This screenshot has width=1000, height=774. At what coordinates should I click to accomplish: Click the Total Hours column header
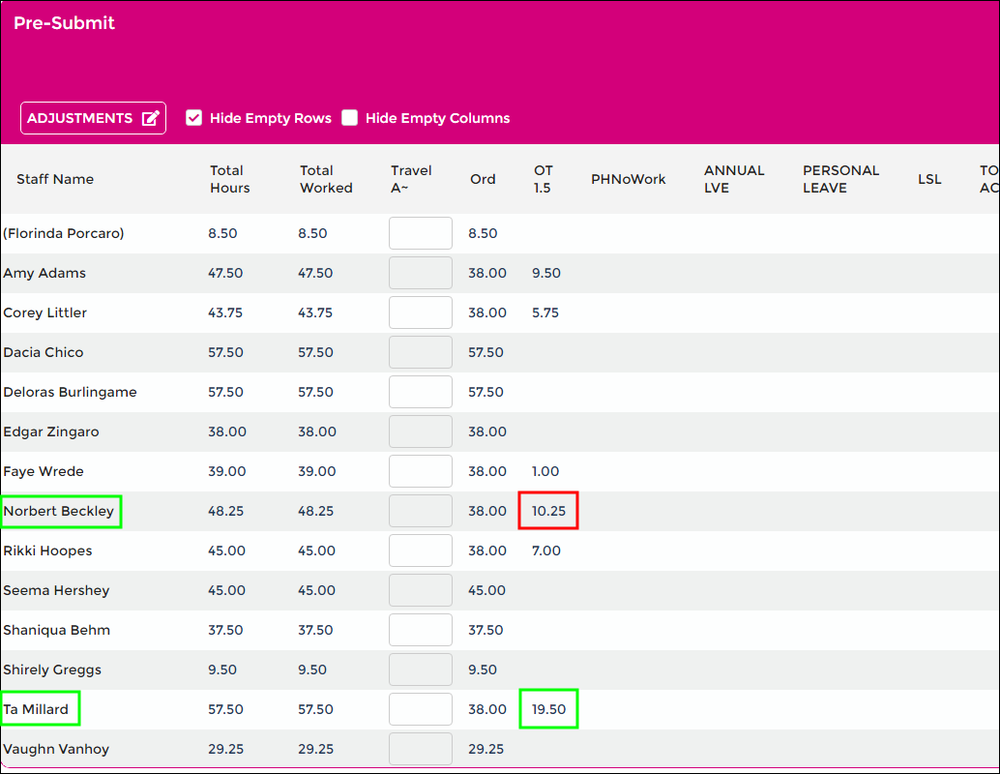pos(229,179)
